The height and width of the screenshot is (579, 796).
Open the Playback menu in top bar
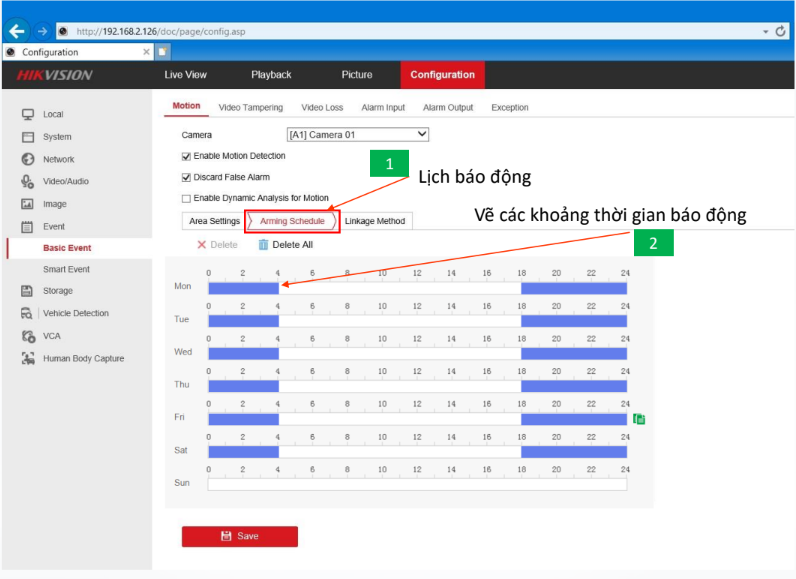pyautogui.click(x=271, y=75)
